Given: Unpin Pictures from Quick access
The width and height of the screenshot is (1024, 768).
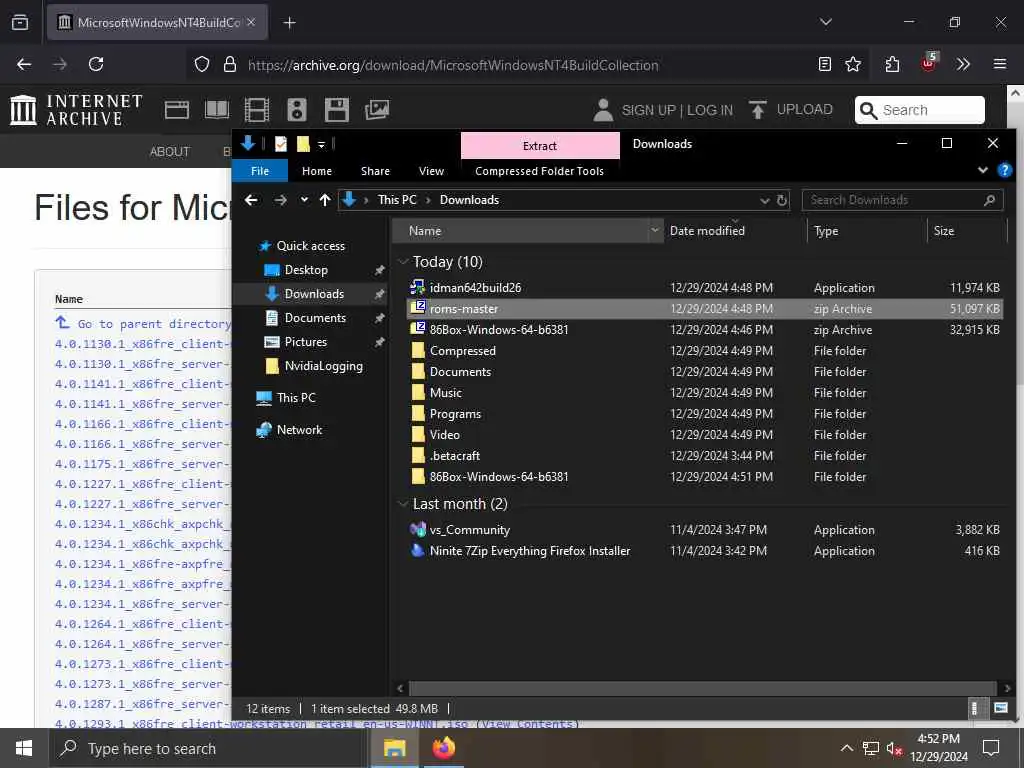Looking at the screenshot, I should click(x=379, y=342).
